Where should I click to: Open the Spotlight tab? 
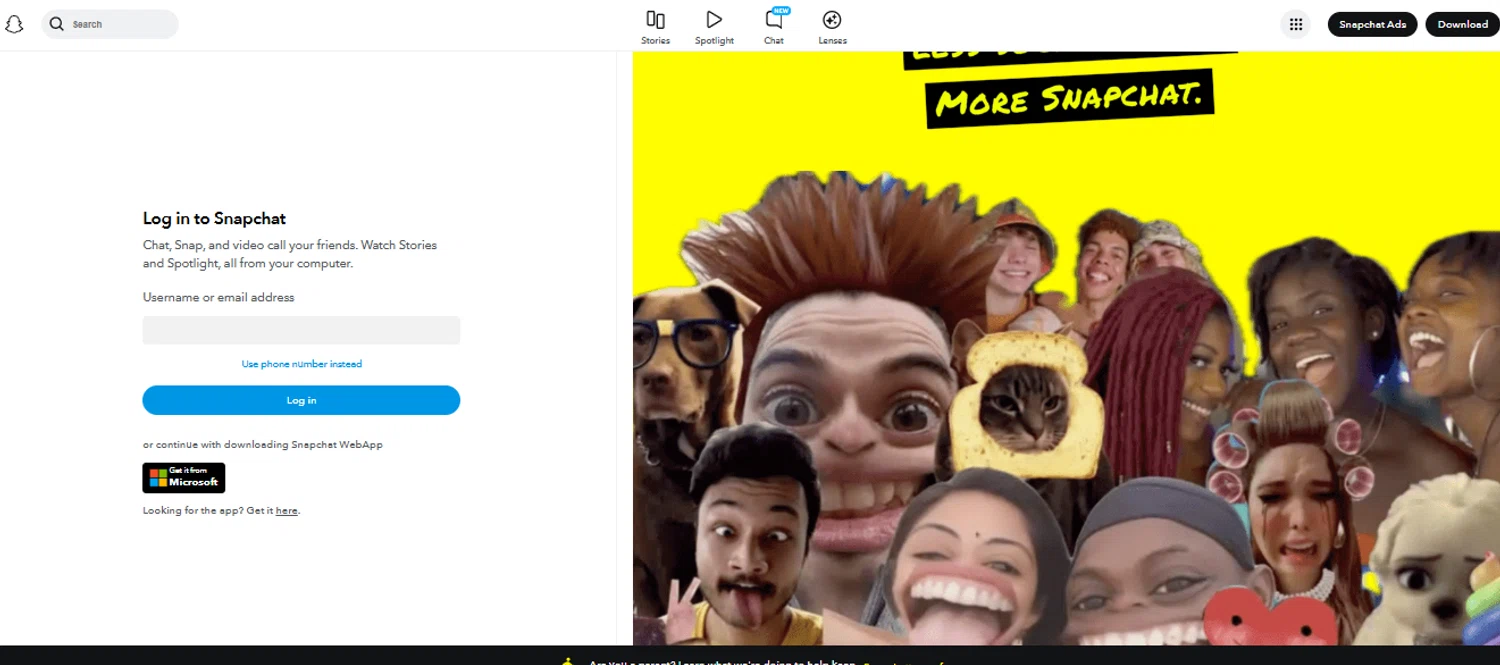[x=714, y=27]
